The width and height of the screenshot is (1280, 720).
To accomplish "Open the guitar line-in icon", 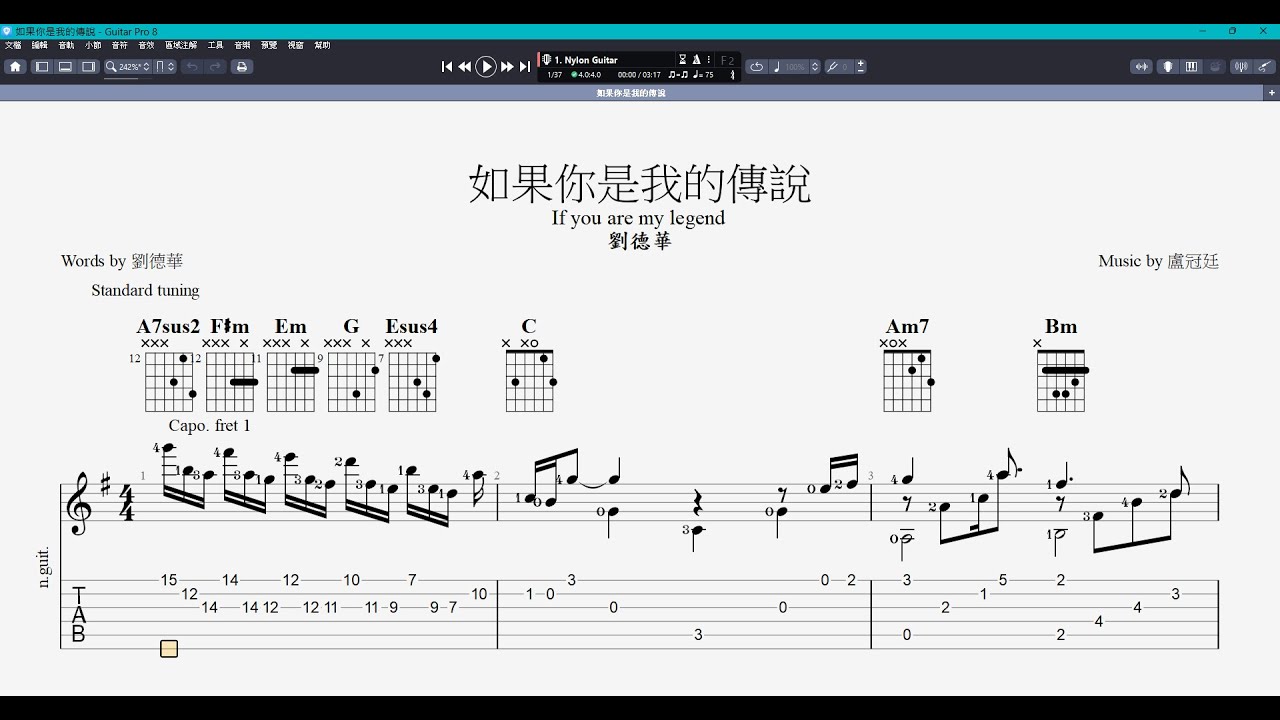I will pyautogui.click(x=1265, y=67).
